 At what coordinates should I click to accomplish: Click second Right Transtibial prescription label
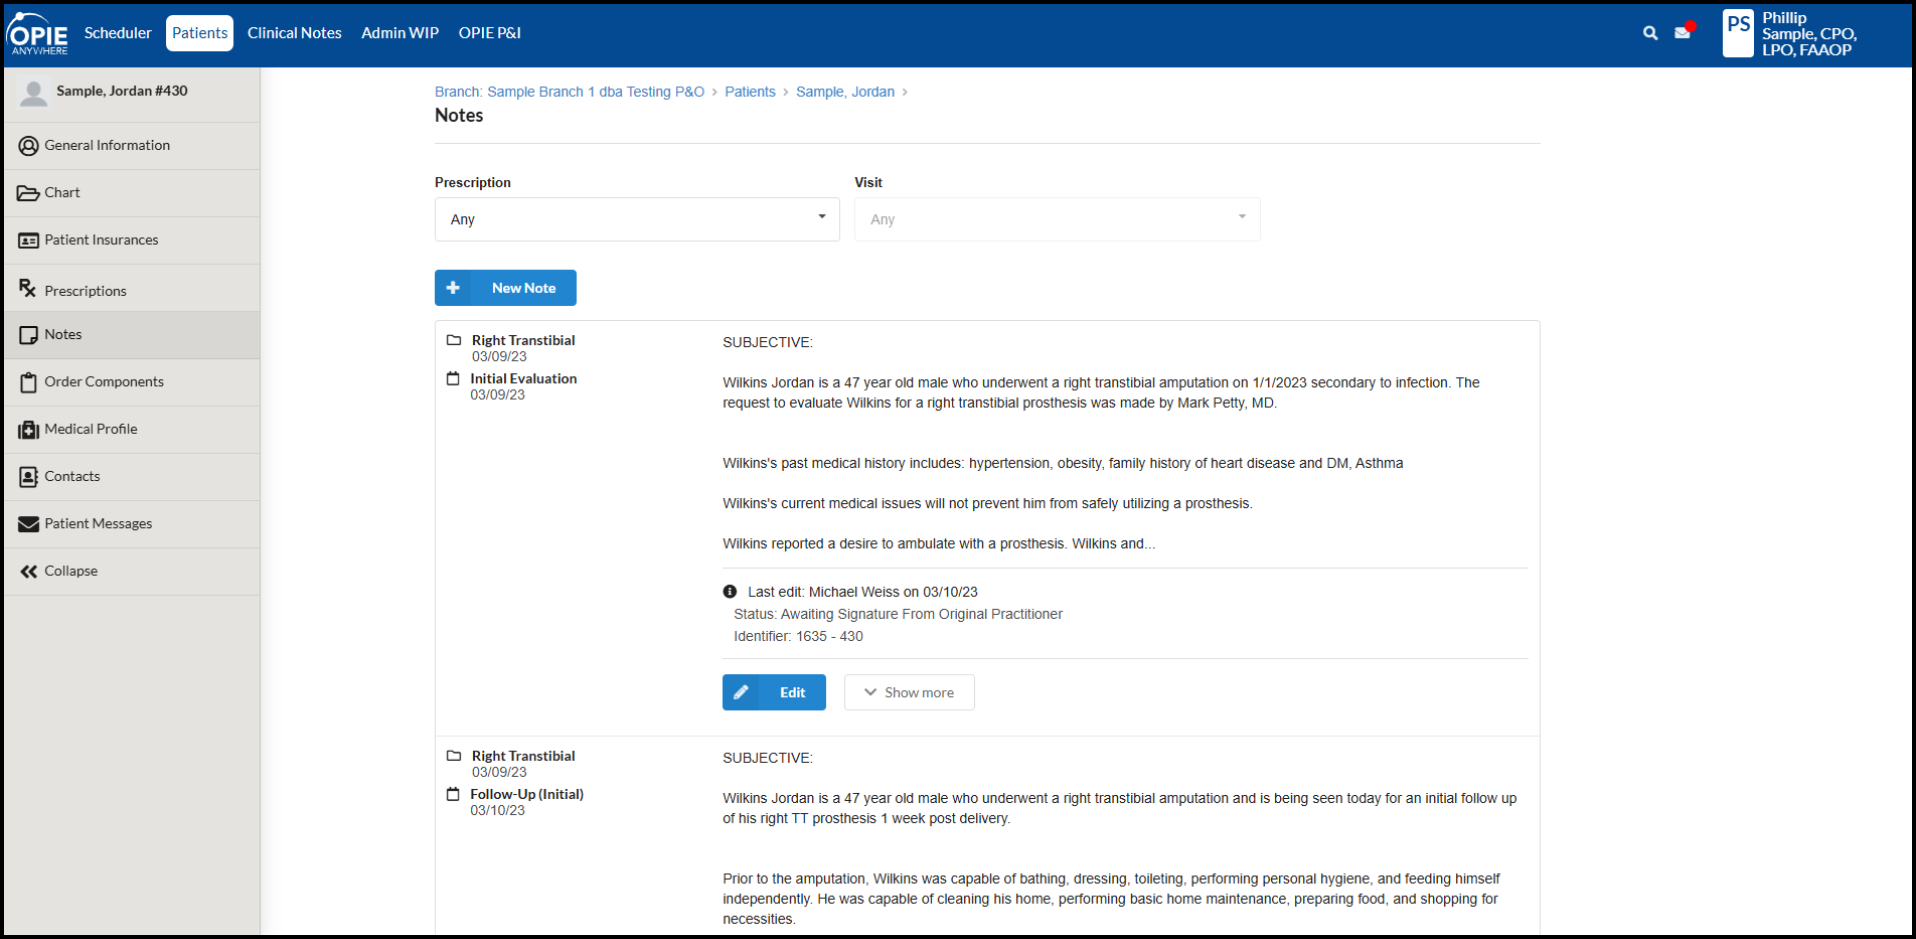523,756
